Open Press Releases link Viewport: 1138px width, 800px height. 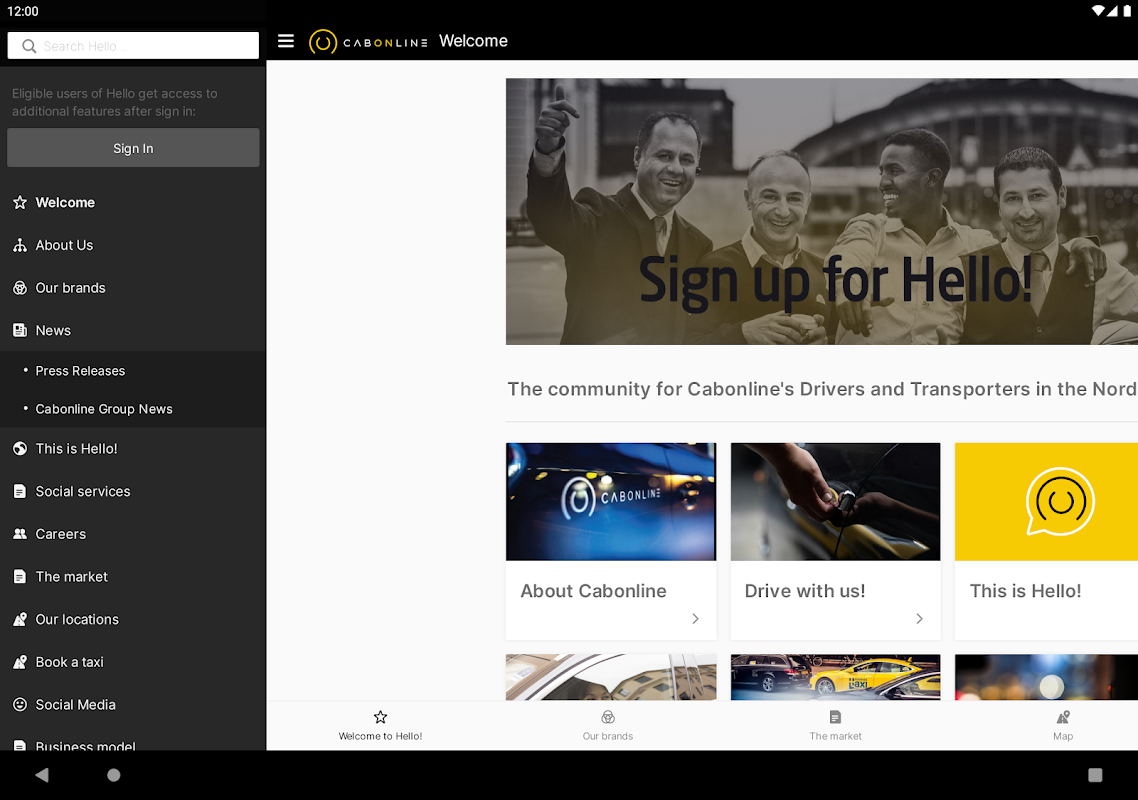[81, 371]
